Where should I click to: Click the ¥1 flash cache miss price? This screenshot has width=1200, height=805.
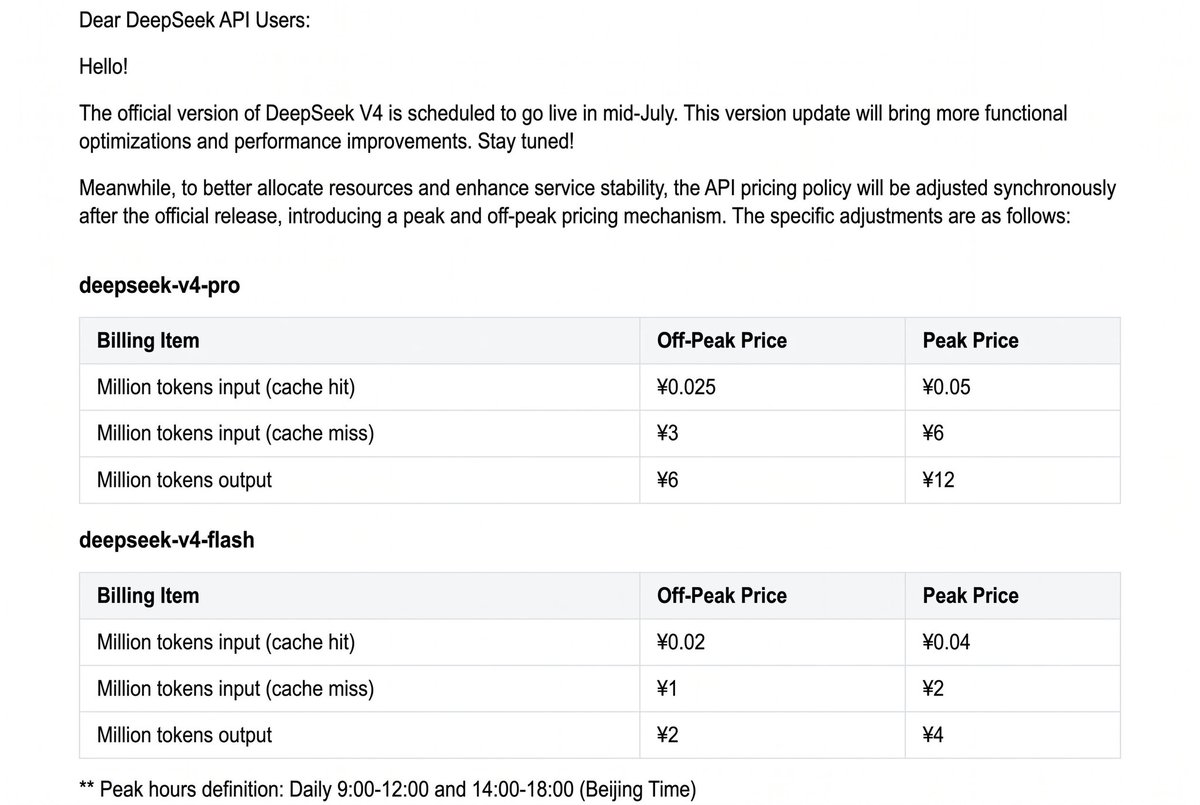pos(668,689)
